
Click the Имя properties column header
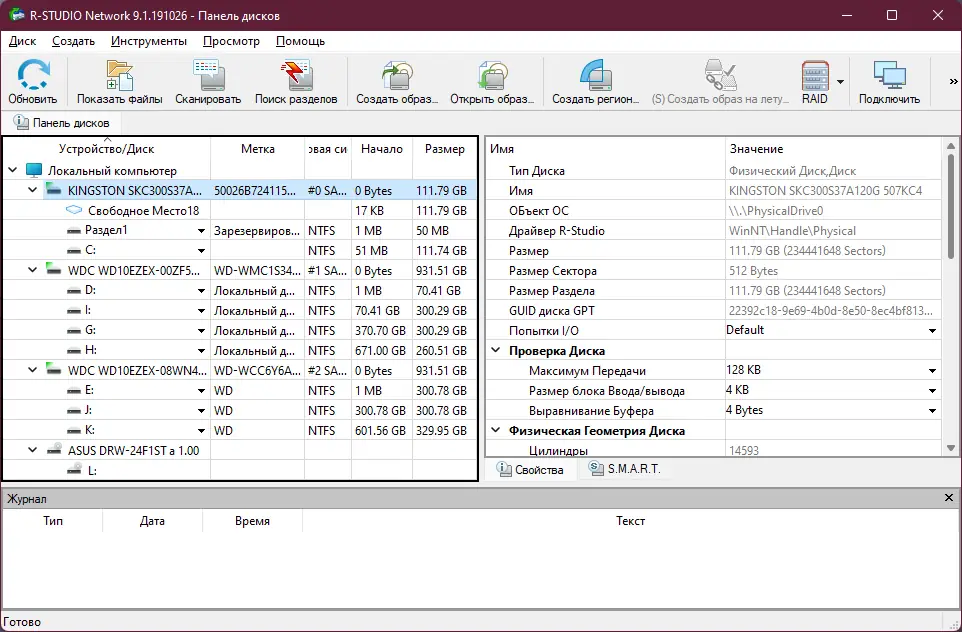606,148
